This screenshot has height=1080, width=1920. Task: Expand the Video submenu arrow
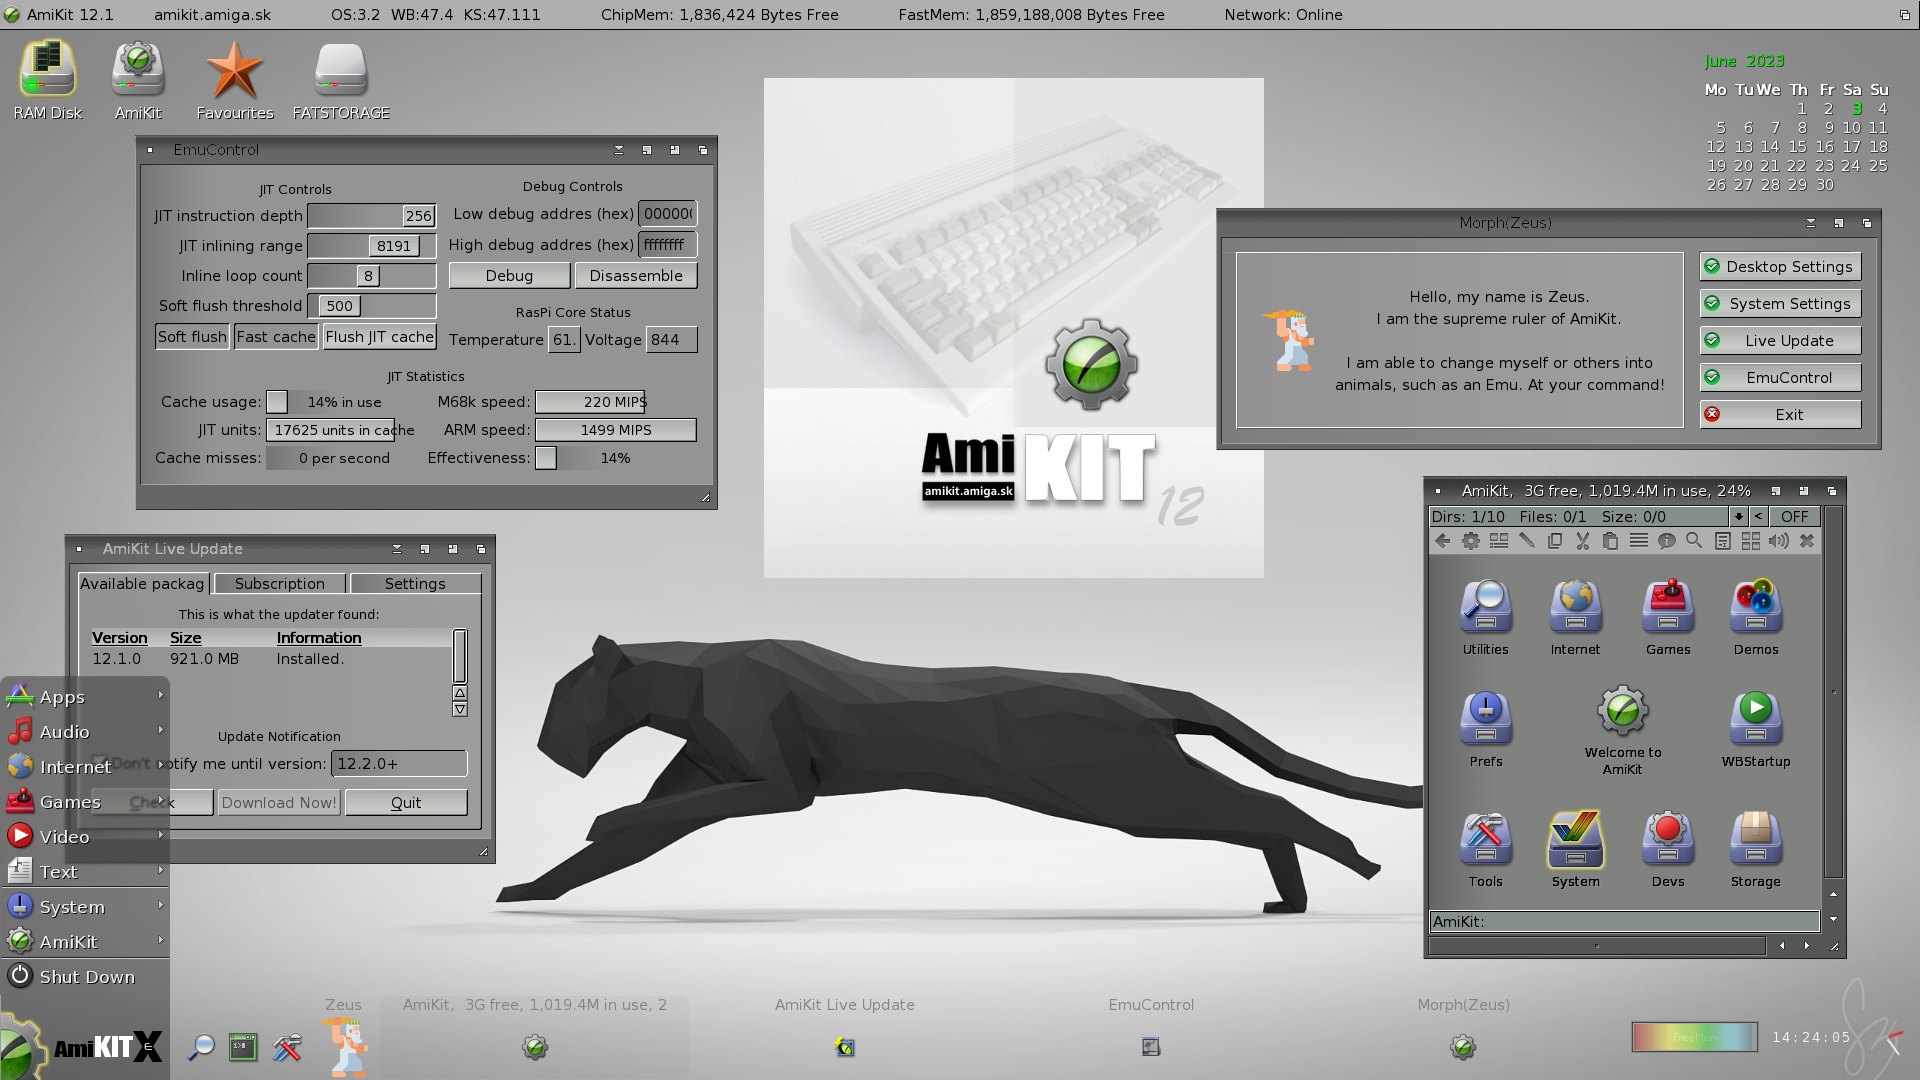pyautogui.click(x=160, y=834)
